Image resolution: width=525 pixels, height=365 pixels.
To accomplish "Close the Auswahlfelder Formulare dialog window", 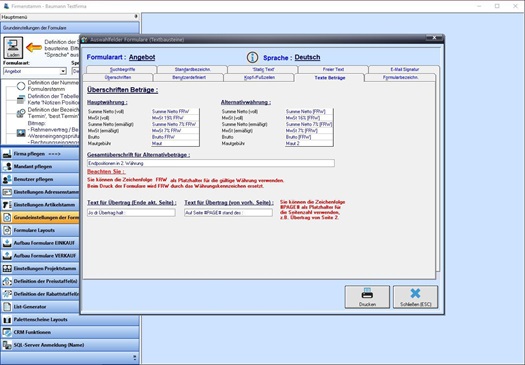I will tap(434, 38).
